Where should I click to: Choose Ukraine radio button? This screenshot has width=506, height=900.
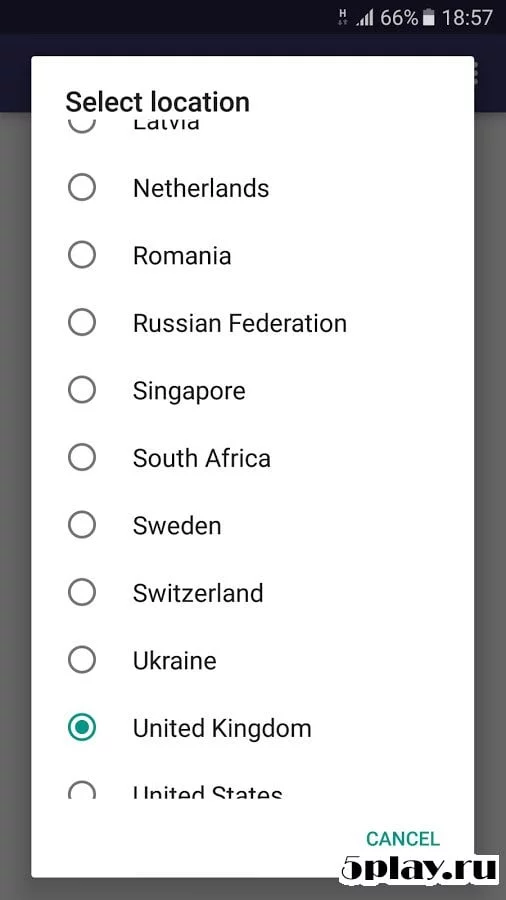point(81,660)
